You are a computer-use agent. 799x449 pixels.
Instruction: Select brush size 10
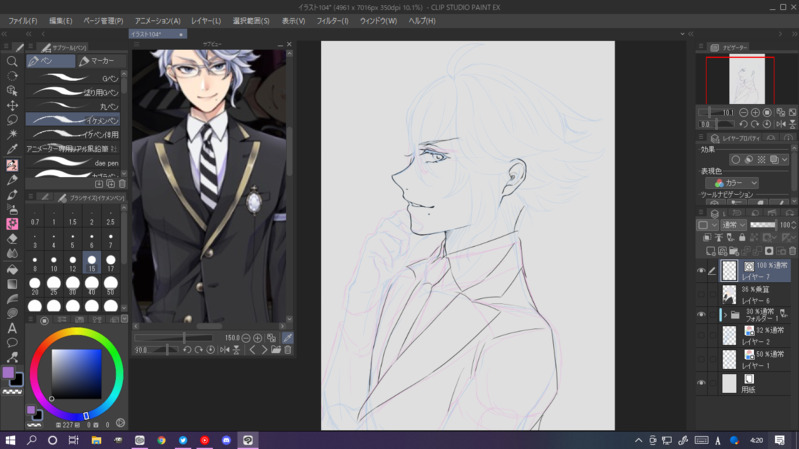[x=54, y=263]
